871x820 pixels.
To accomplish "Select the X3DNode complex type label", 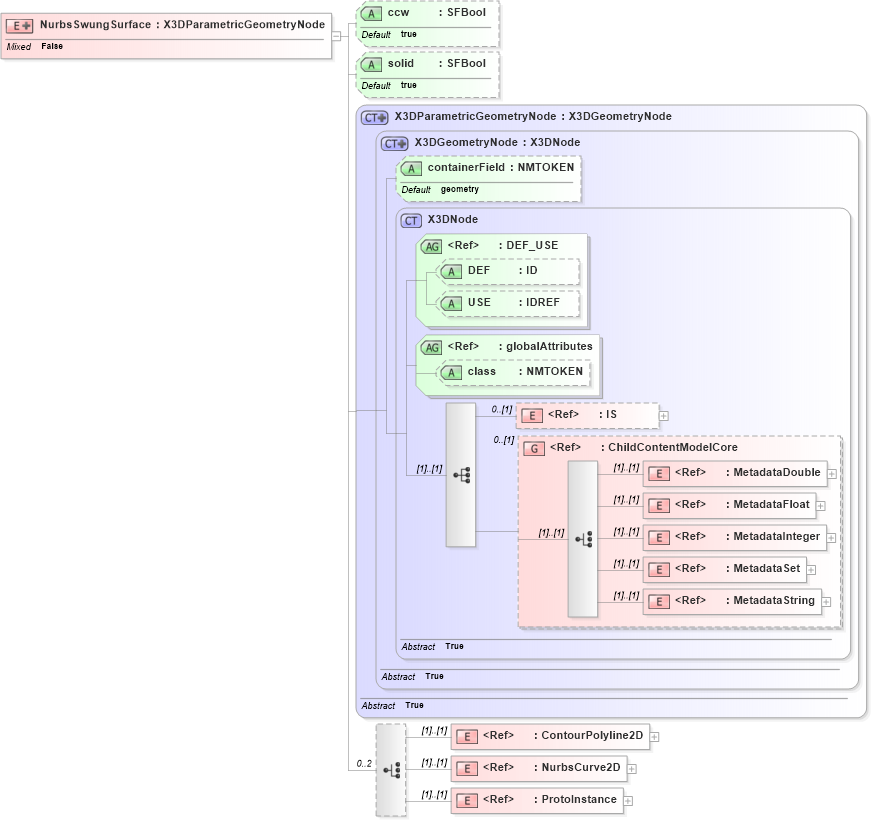I will click(x=453, y=219).
